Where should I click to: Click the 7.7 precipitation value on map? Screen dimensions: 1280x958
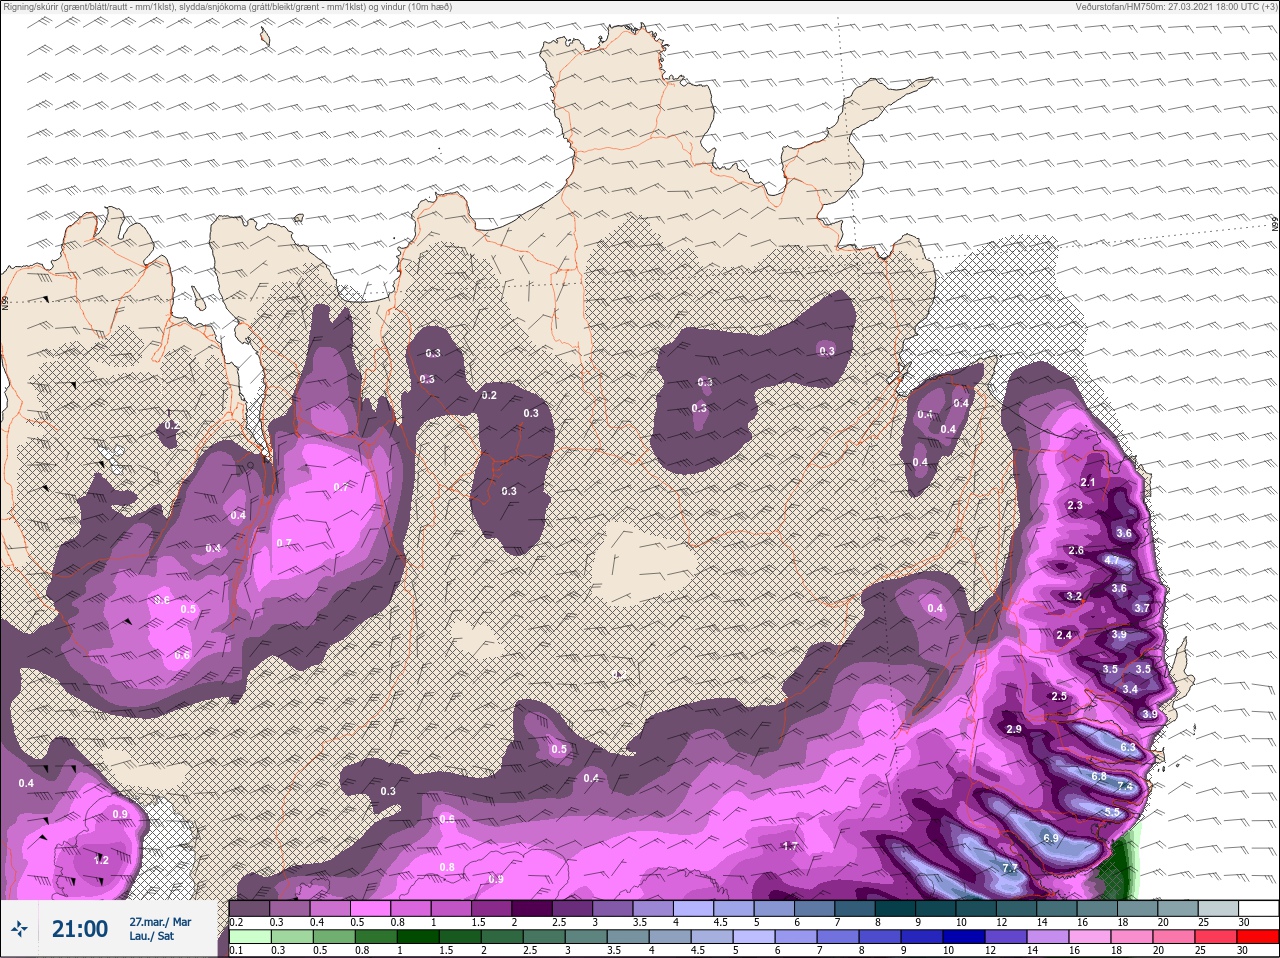pos(1010,868)
